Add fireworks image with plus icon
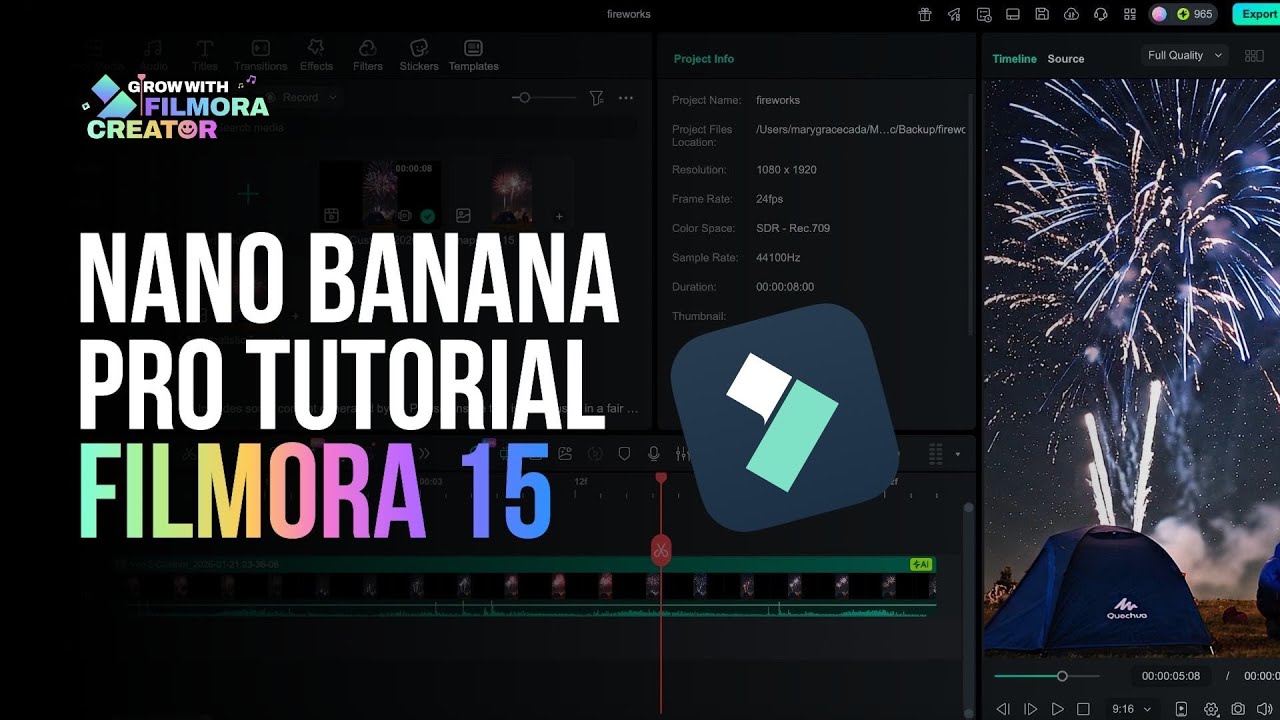 pyautogui.click(x=559, y=216)
